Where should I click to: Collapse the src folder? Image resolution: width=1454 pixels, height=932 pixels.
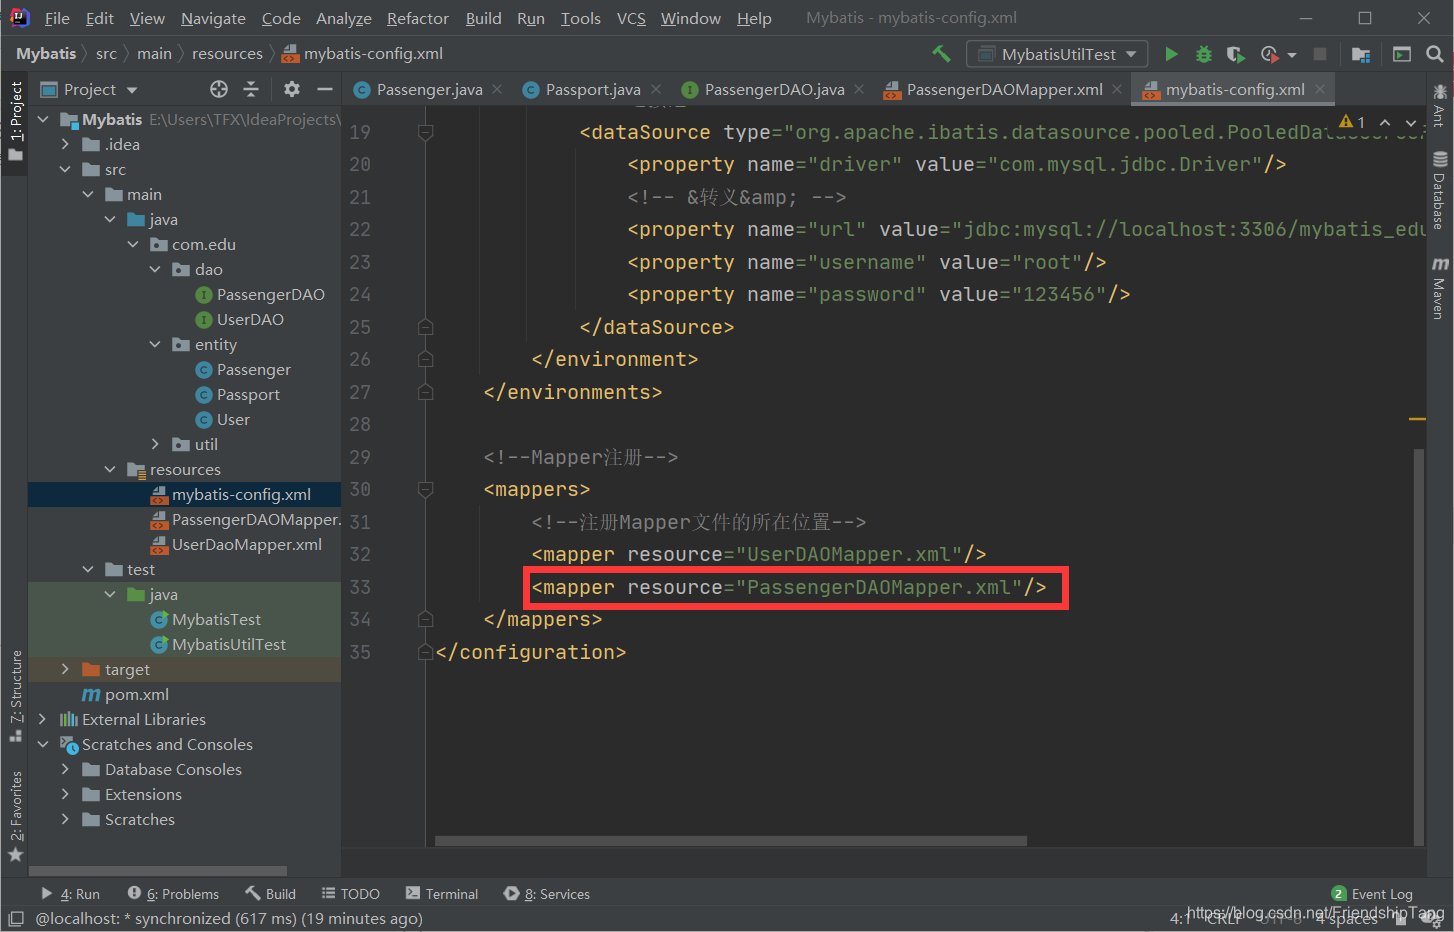coord(65,169)
